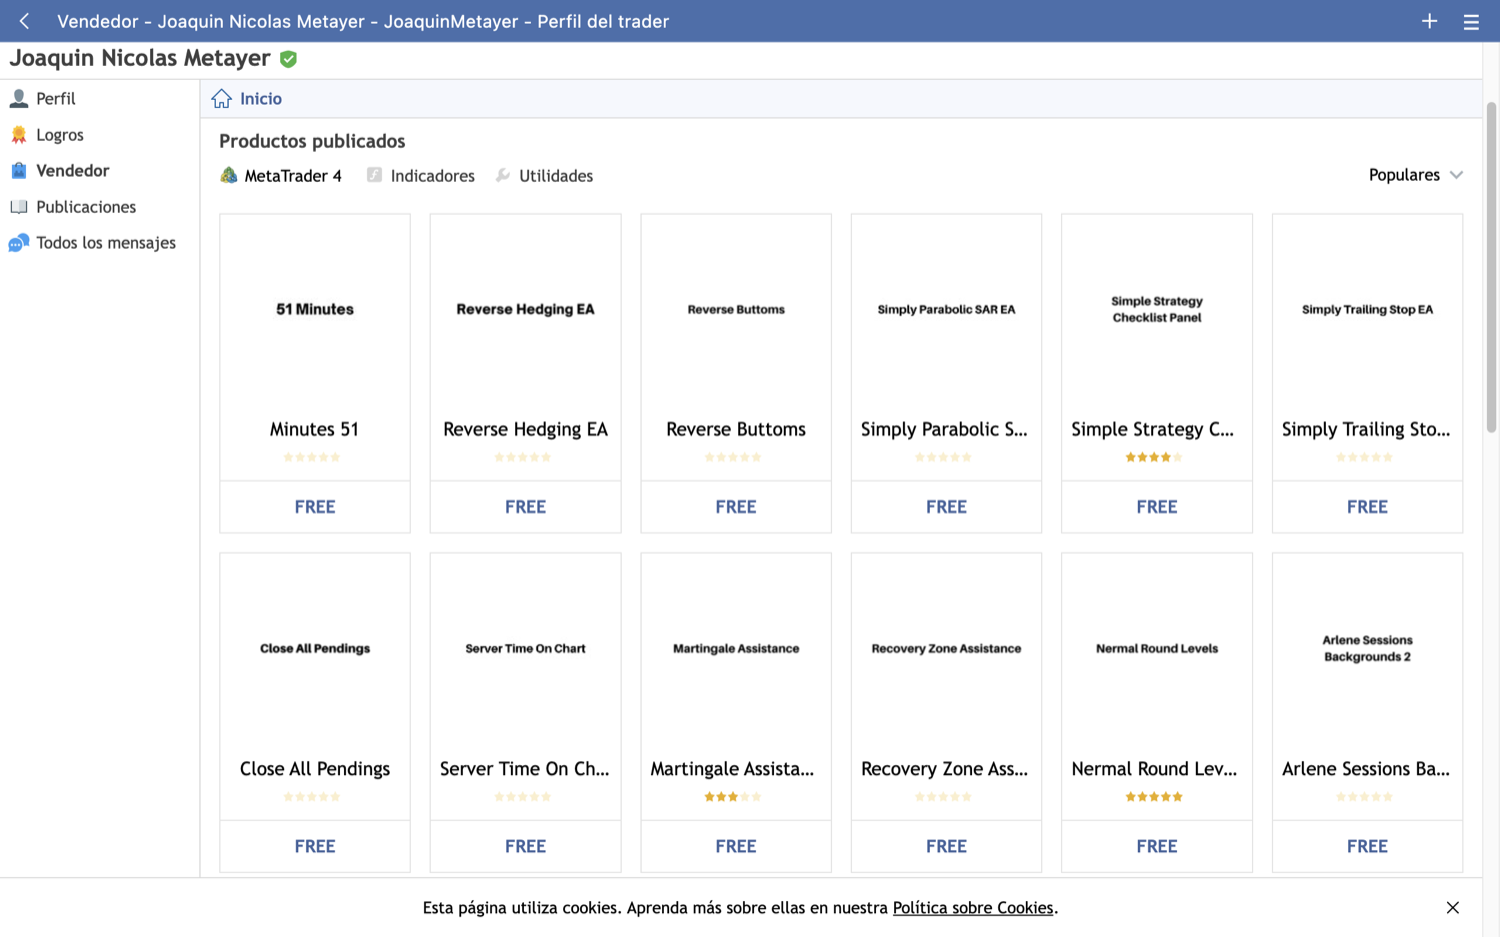Click the green verified badge icon

(289, 59)
